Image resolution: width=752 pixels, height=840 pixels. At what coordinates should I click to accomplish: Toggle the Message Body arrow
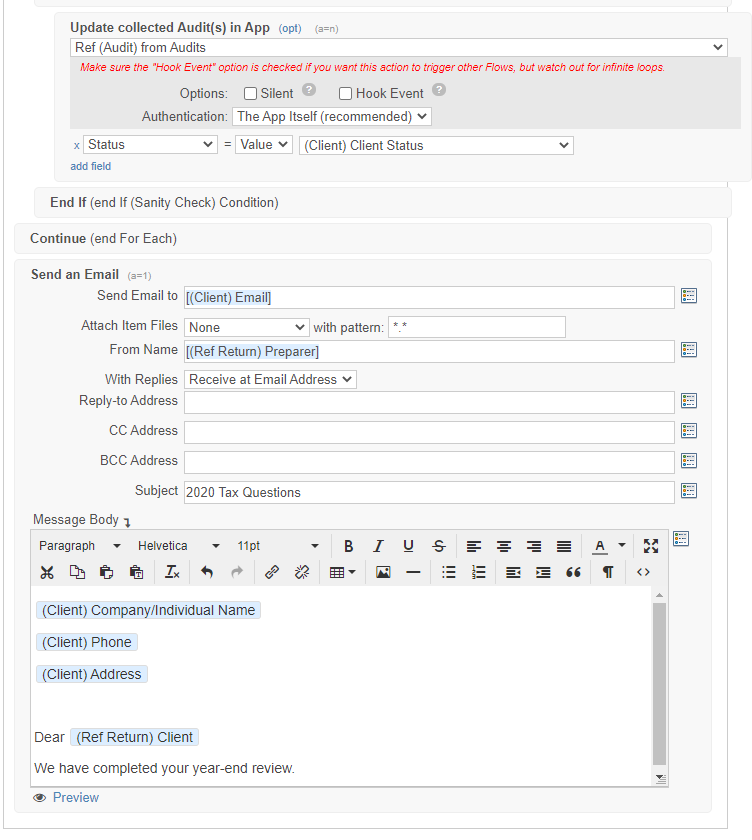point(127,521)
